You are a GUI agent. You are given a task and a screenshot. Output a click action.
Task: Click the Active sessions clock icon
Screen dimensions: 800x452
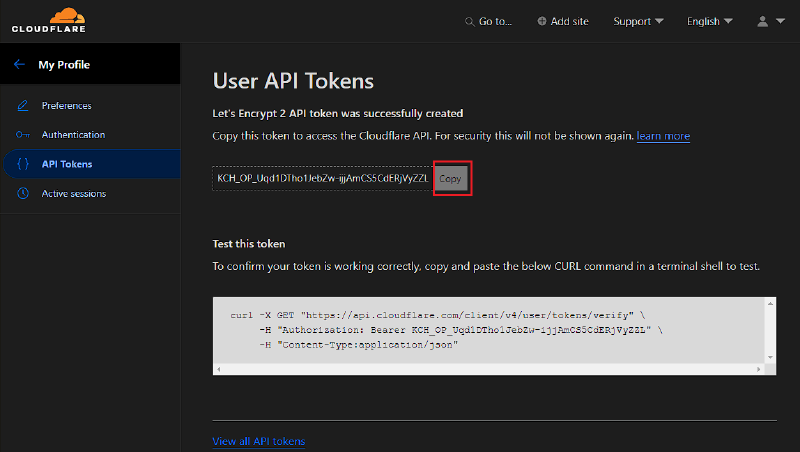pos(23,193)
